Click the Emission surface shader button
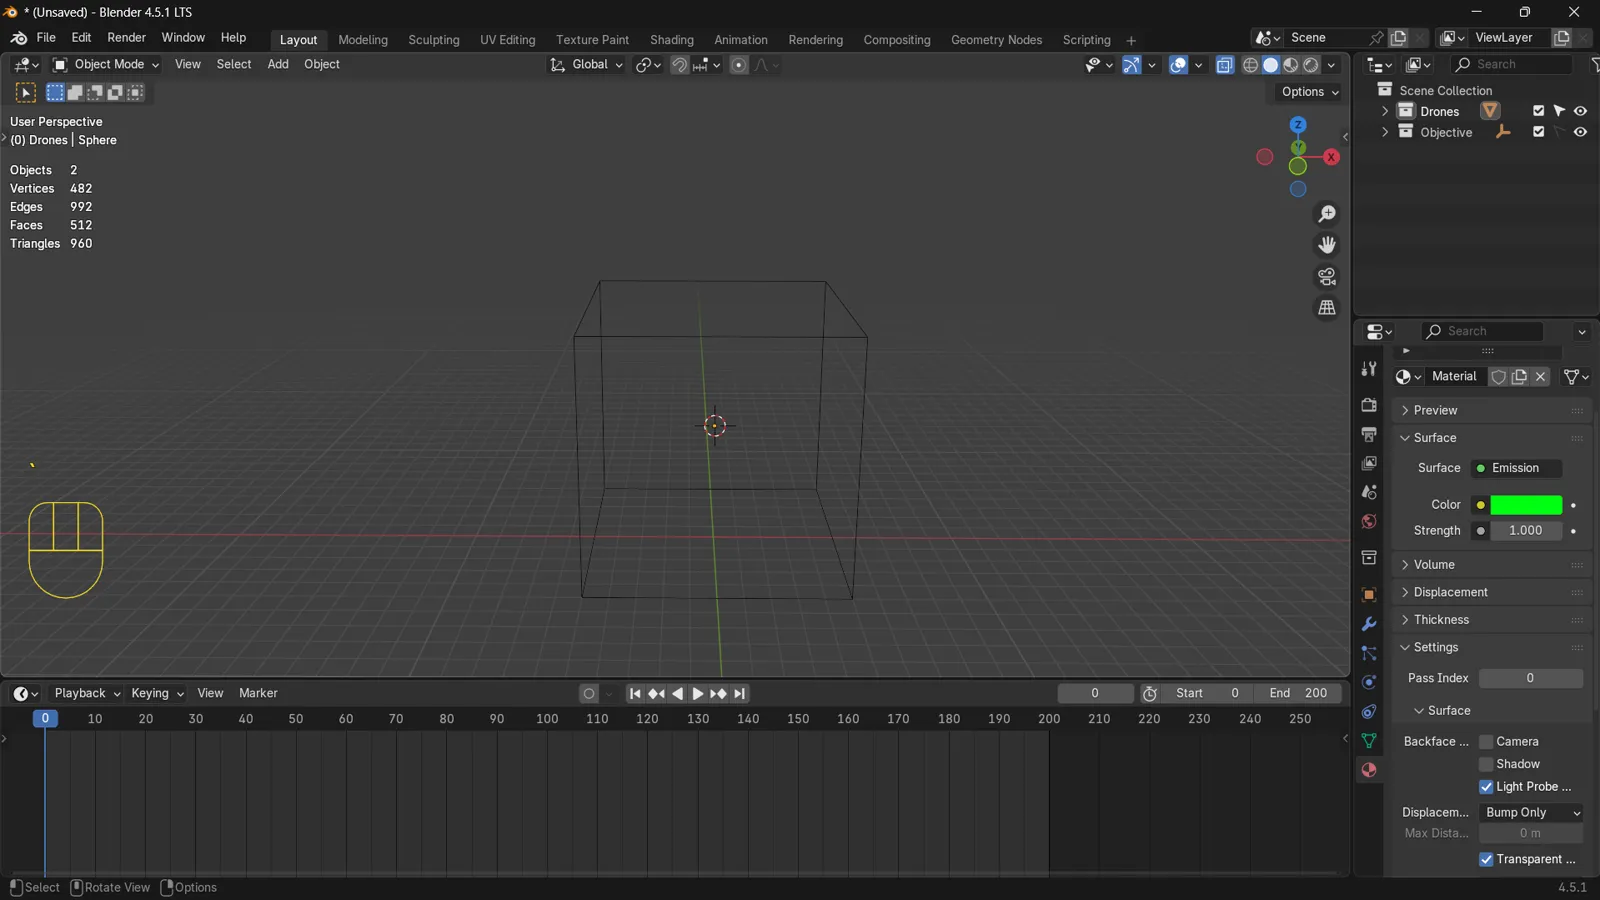The height and width of the screenshot is (900, 1600). 1516,468
